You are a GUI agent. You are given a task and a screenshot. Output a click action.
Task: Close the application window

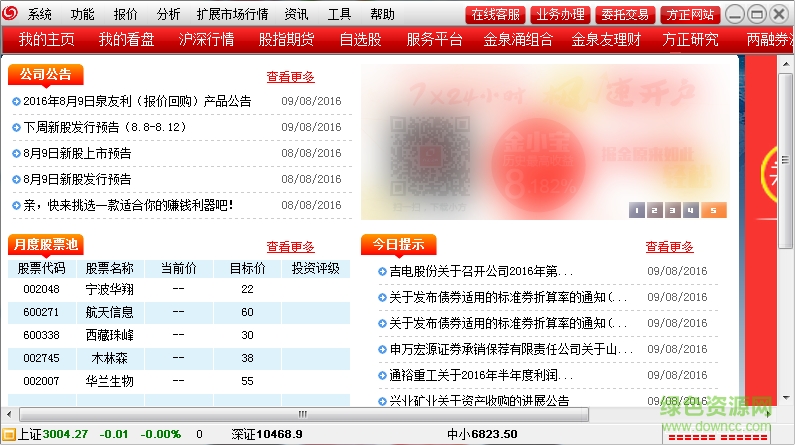778,14
